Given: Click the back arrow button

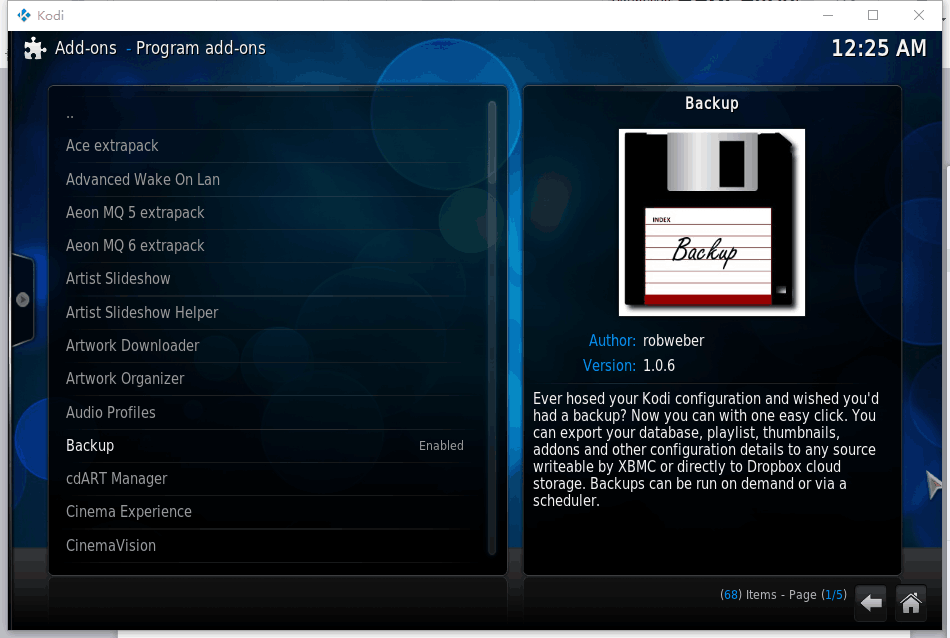Looking at the screenshot, I should (871, 603).
